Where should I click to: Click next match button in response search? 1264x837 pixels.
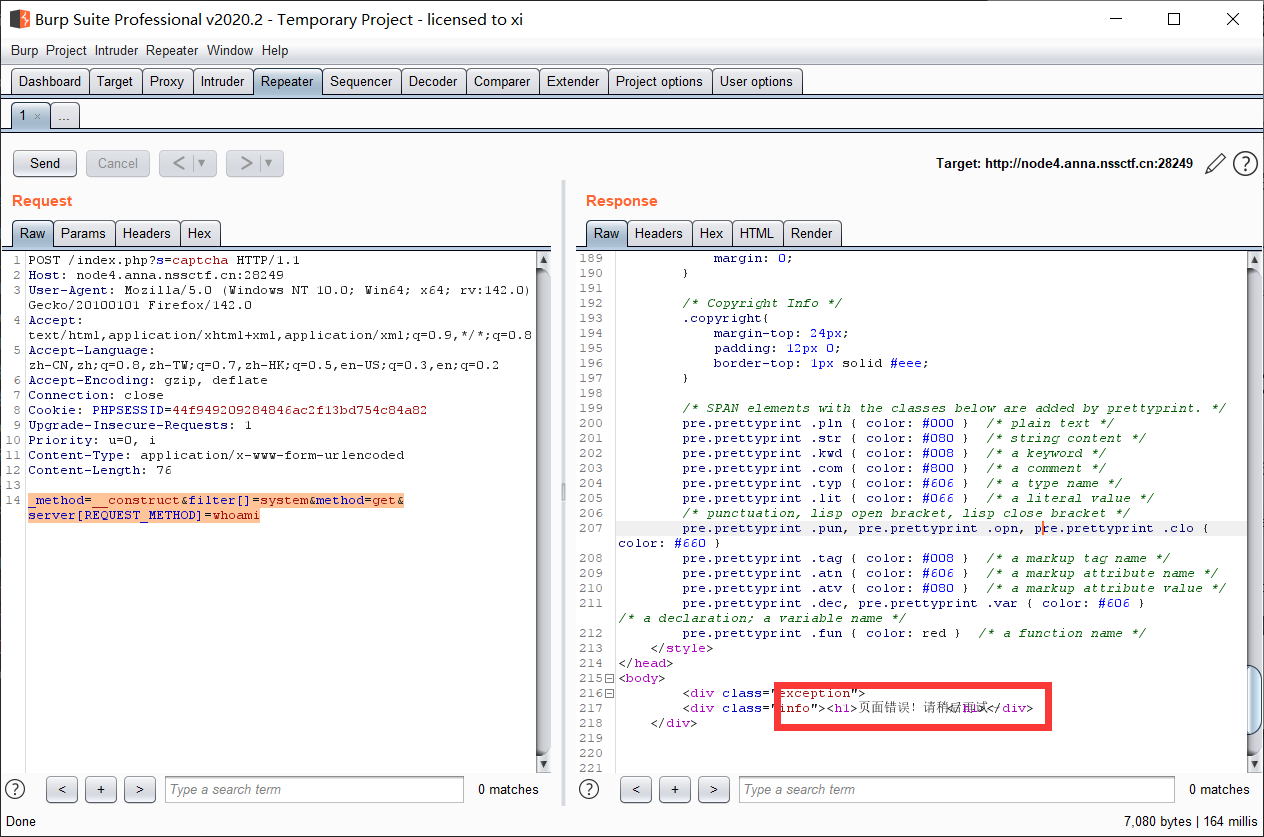tap(713, 789)
